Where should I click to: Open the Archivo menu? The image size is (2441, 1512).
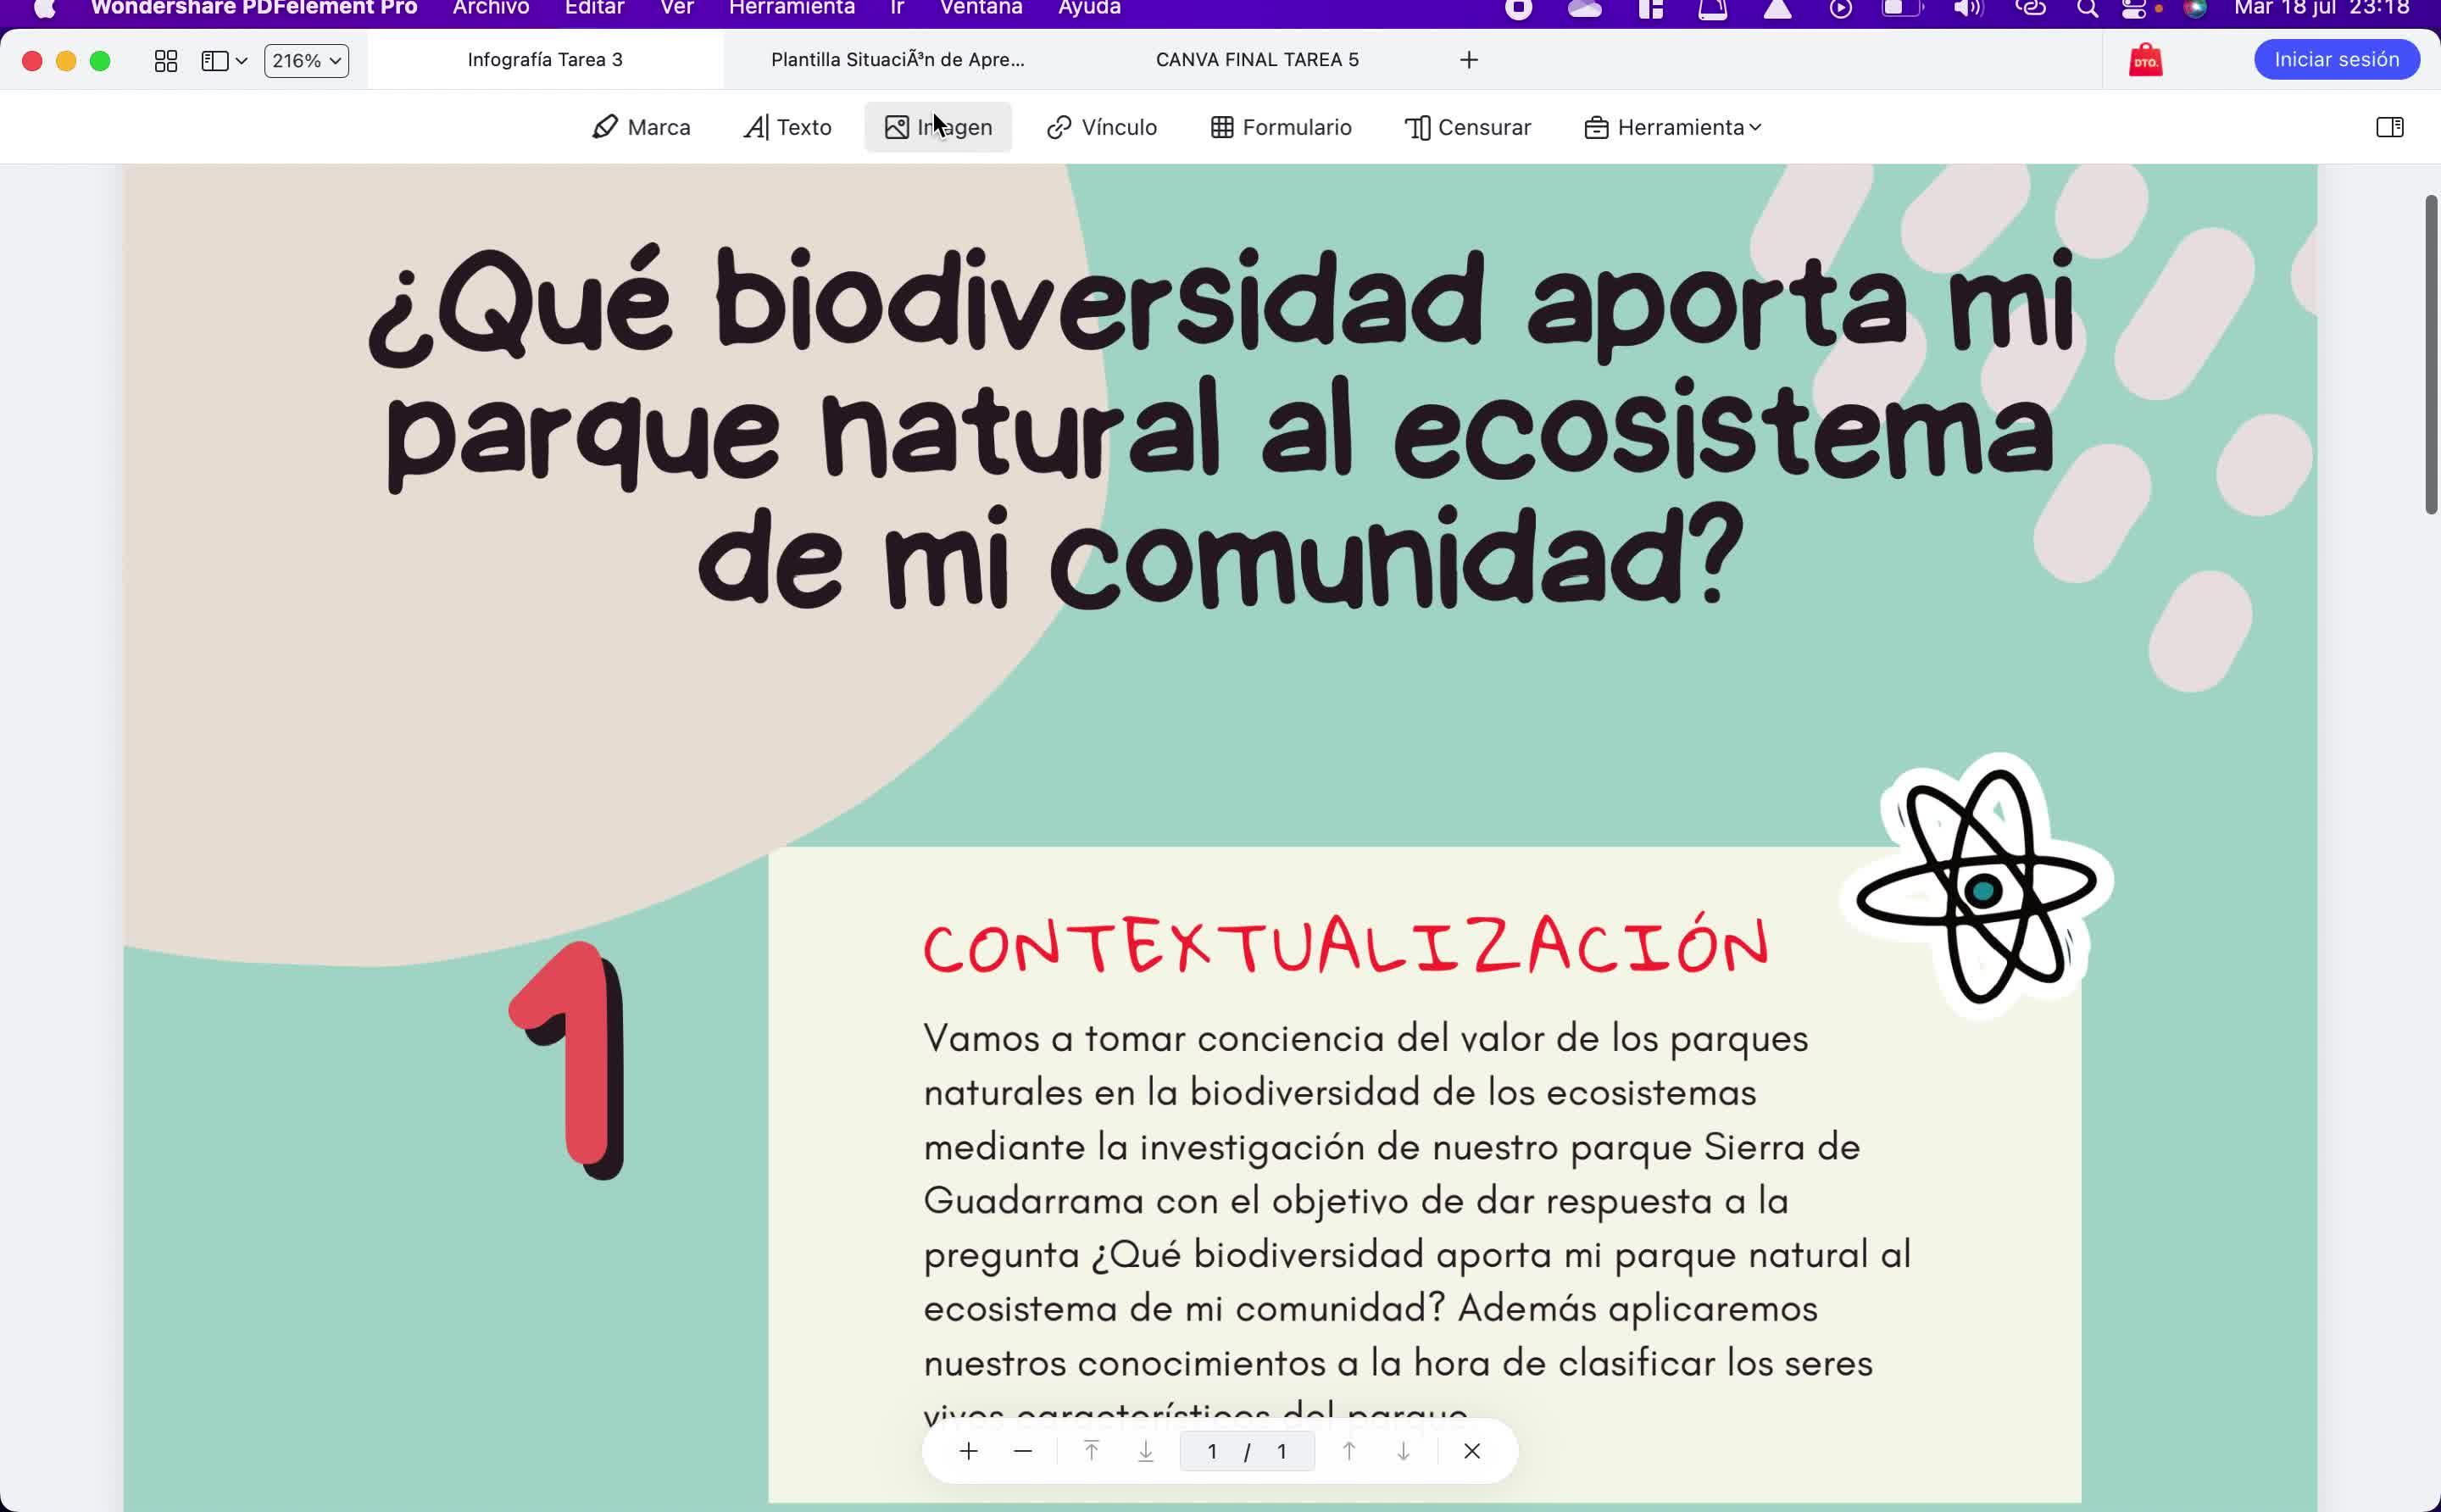tap(490, 9)
